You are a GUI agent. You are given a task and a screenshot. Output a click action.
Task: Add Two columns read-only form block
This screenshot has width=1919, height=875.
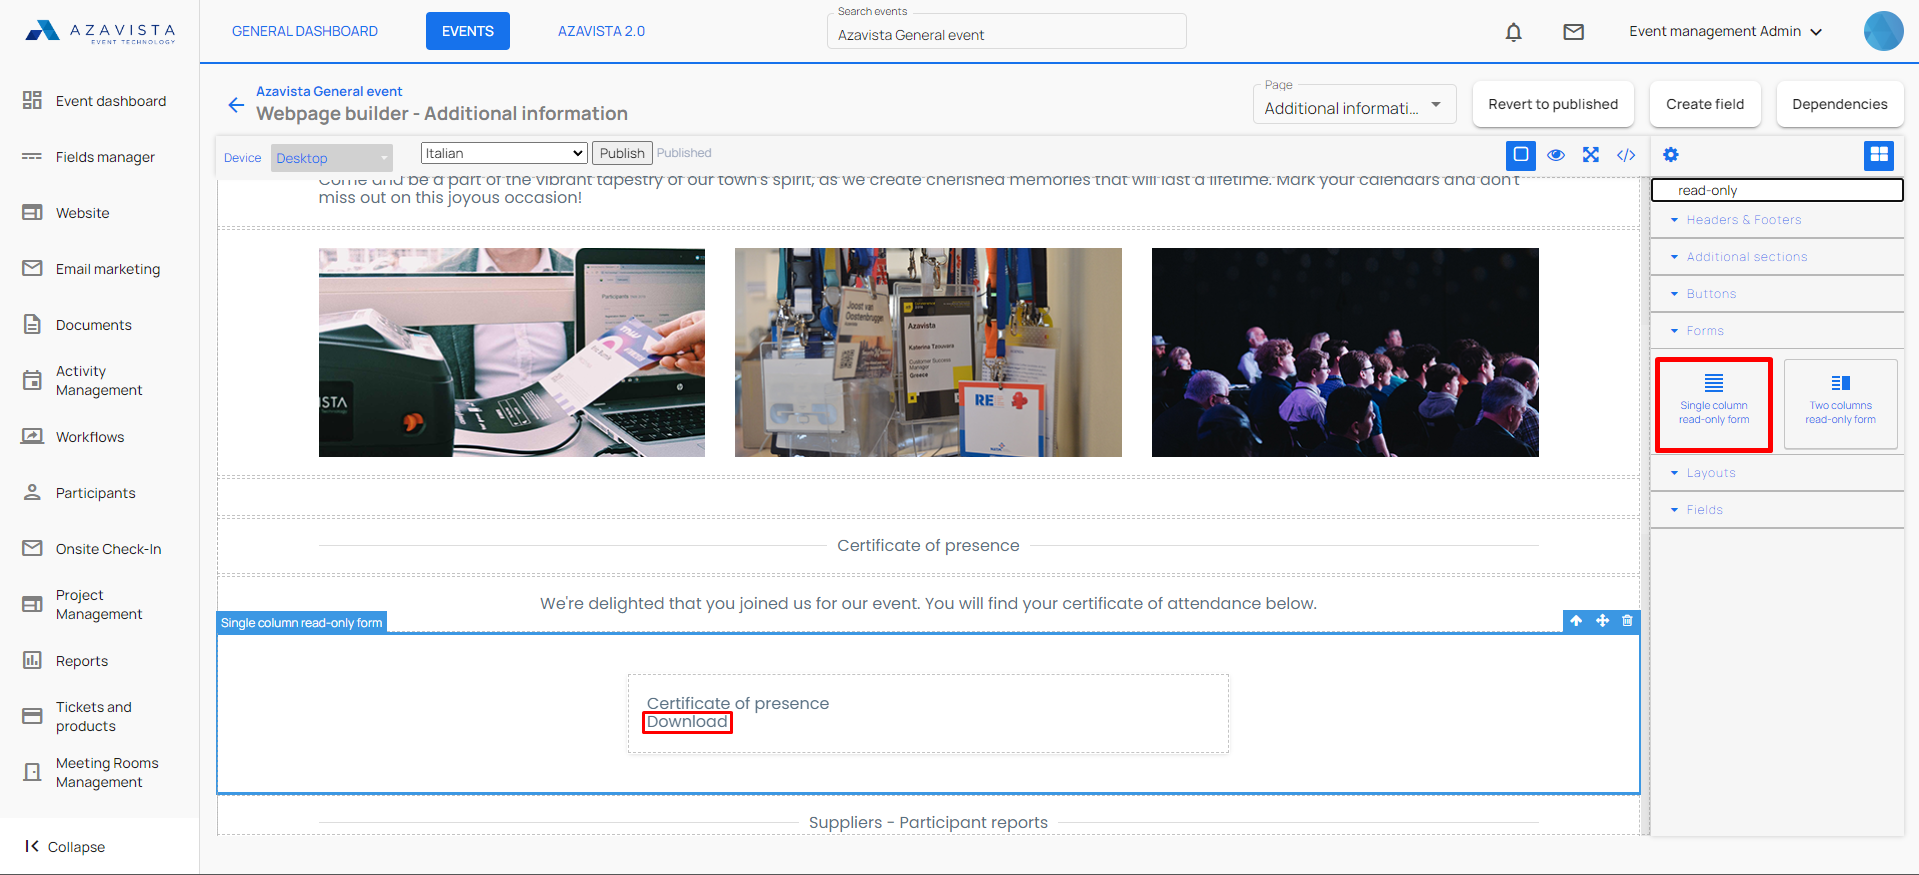pyautogui.click(x=1841, y=404)
